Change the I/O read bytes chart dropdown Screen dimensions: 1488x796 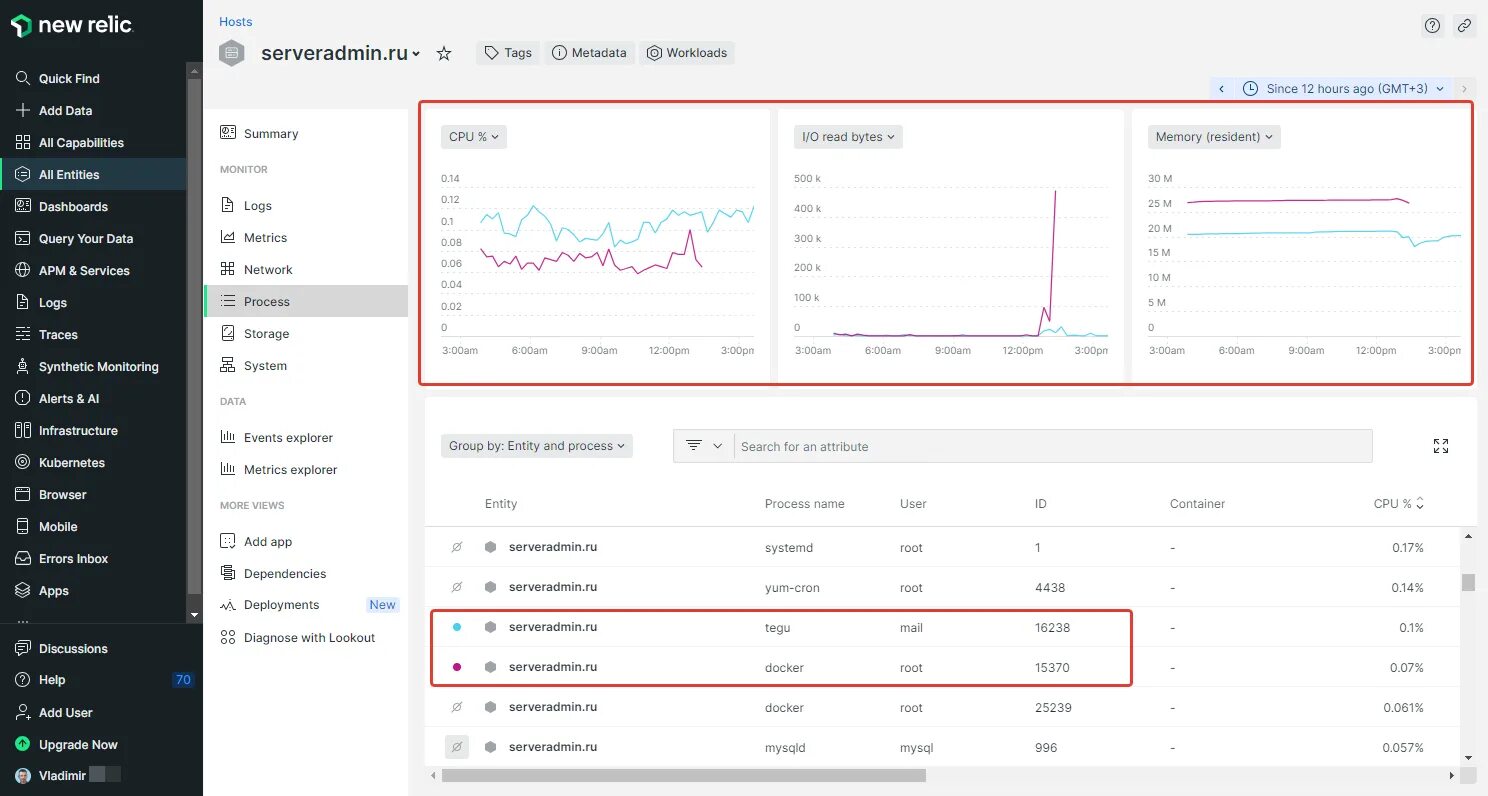848,137
